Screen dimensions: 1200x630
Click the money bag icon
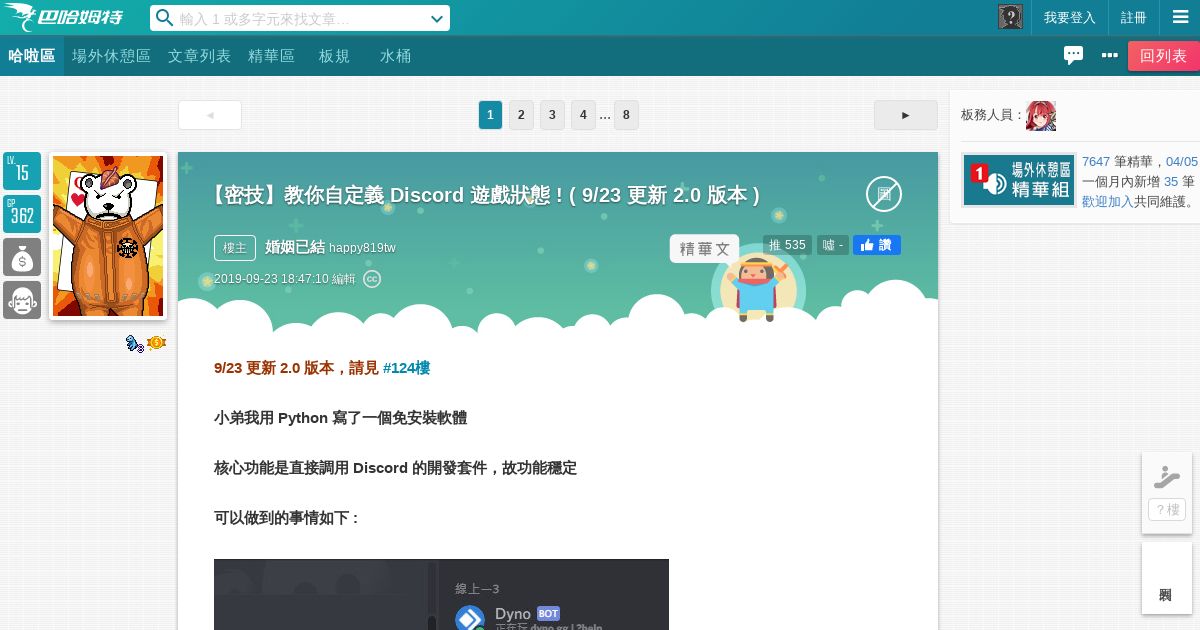coord(22,257)
